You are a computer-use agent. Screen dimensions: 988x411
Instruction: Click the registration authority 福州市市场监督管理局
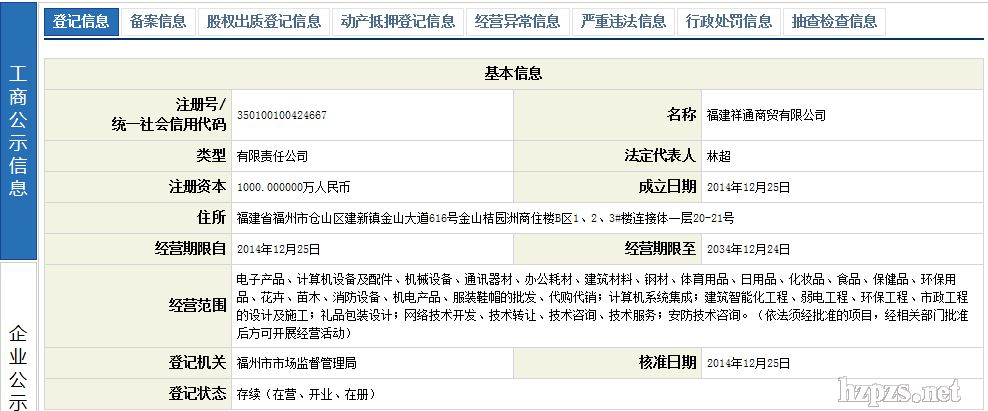(x=296, y=361)
